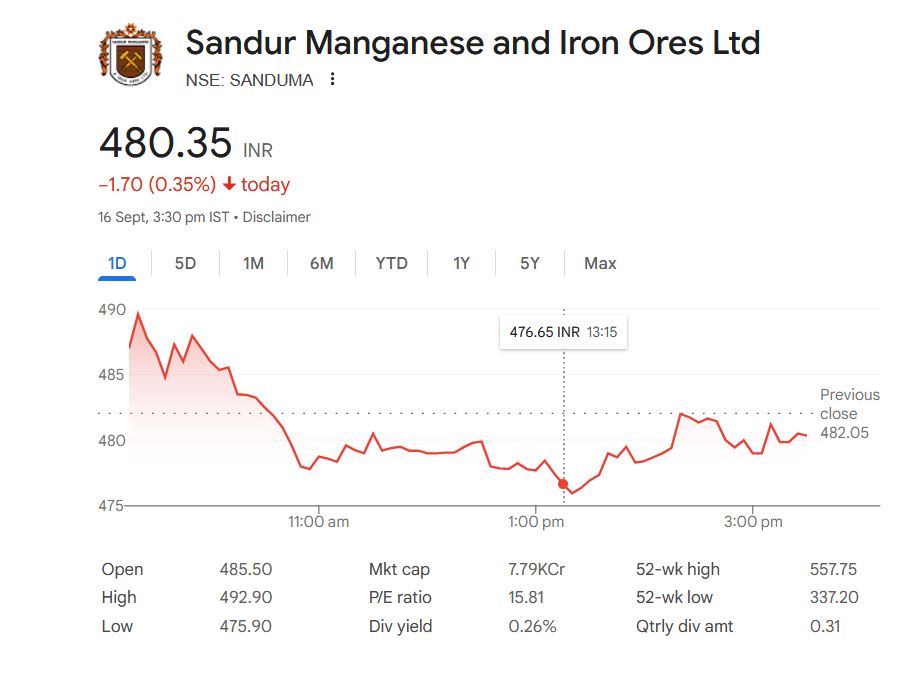Click the Mkt cap stat label
The image size is (897, 676).
[x=399, y=569]
